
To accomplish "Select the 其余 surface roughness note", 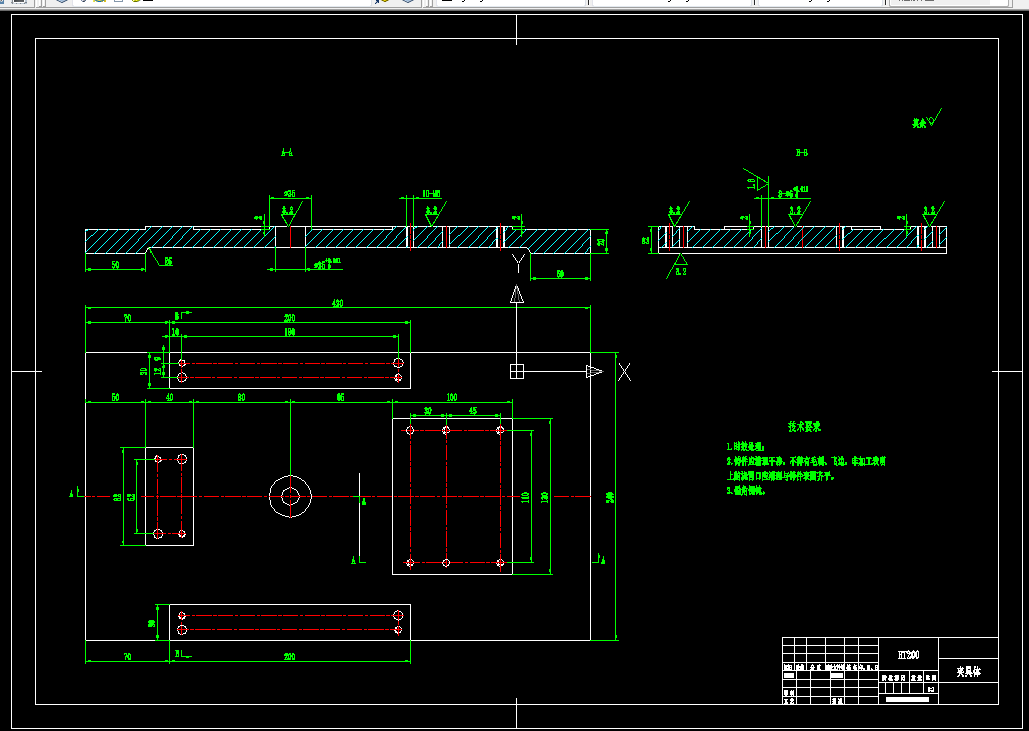I will [927, 119].
